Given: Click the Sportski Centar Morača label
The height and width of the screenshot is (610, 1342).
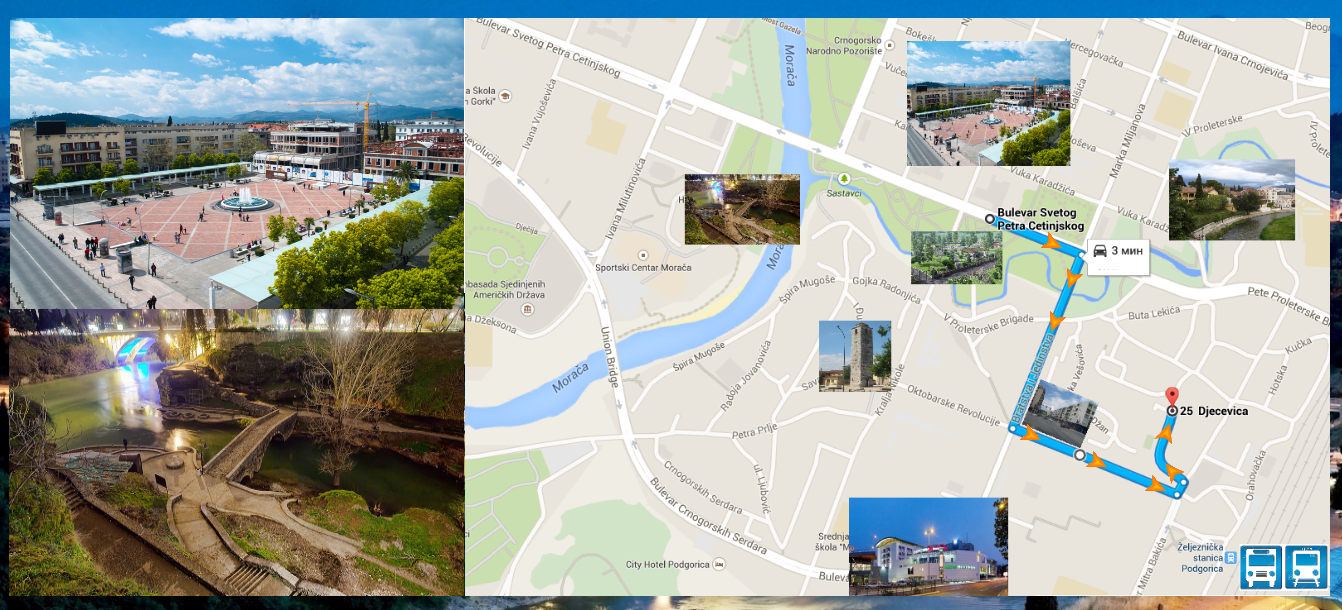Looking at the screenshot, I should click(643, 268).
